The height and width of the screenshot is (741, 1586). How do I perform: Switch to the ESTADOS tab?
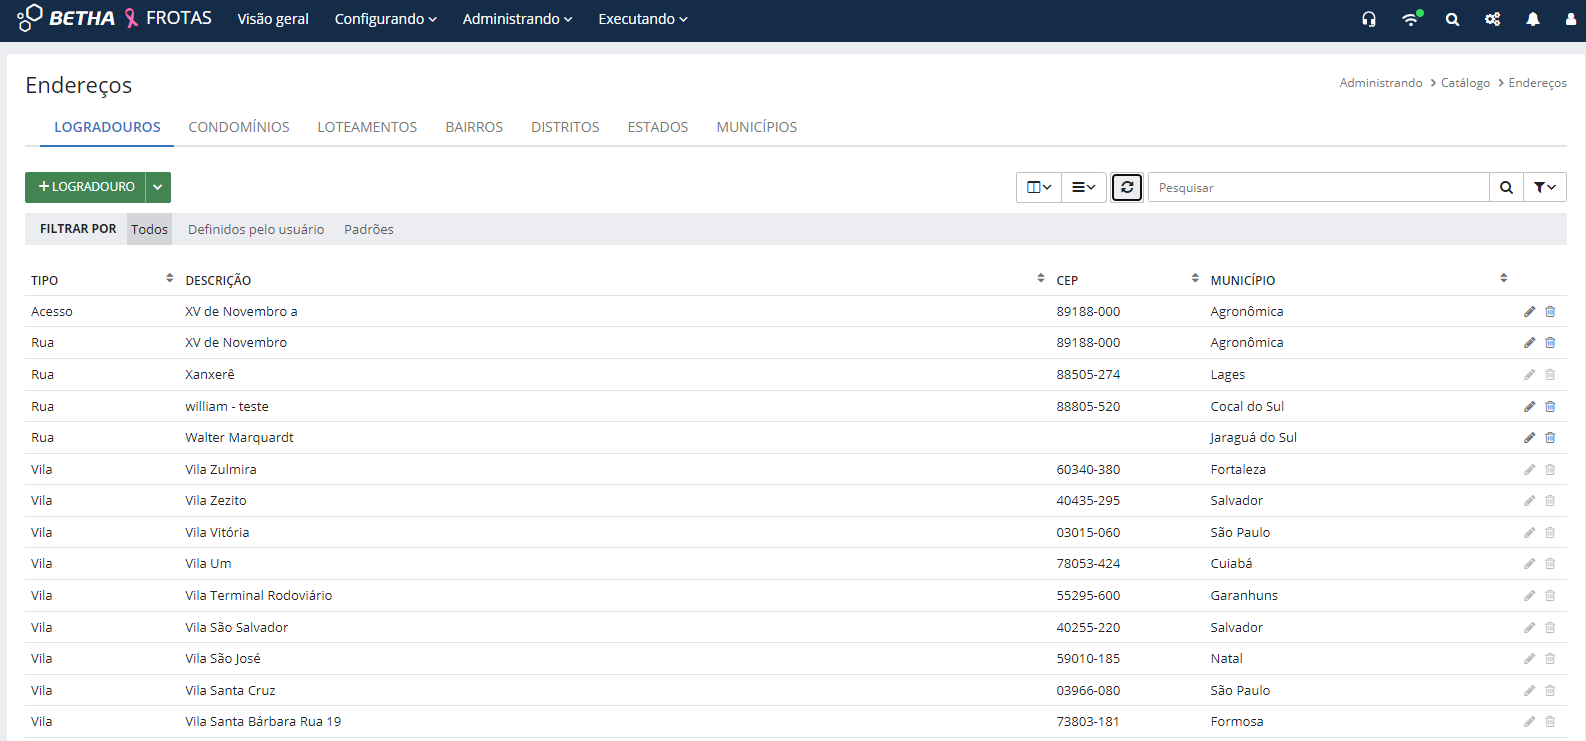[x=658, y=127]
